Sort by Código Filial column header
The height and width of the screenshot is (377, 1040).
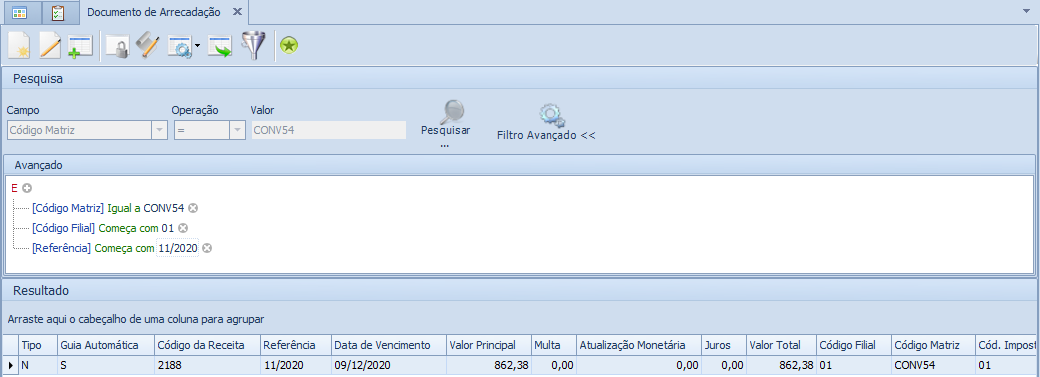click(854, 345)
